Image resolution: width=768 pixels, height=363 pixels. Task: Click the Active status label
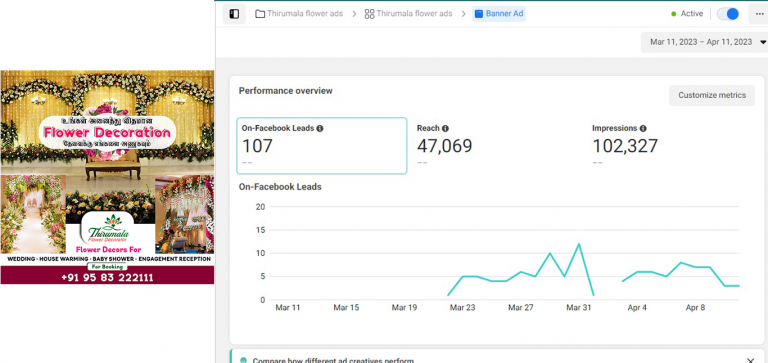point(692,14)
